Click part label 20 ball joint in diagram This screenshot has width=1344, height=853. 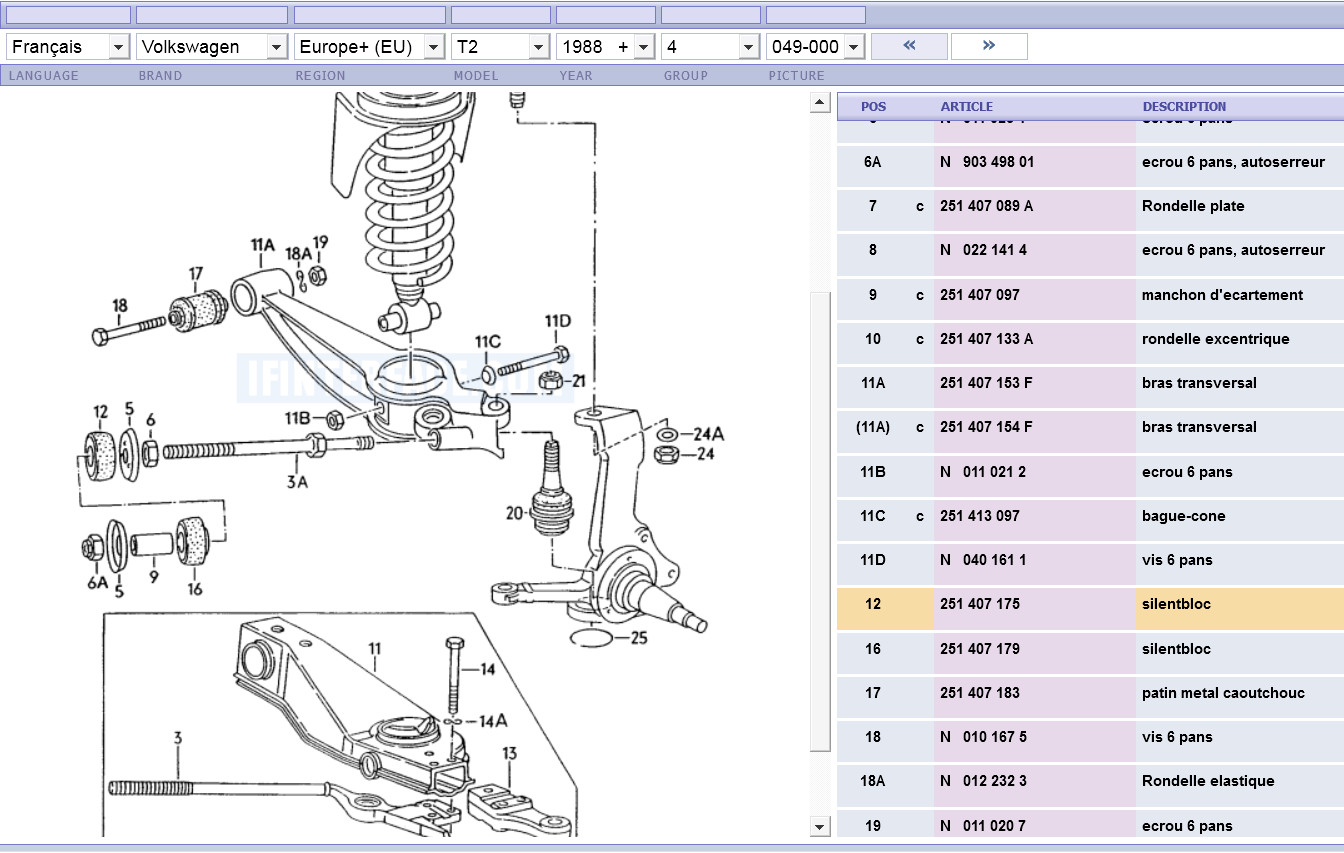515,513
